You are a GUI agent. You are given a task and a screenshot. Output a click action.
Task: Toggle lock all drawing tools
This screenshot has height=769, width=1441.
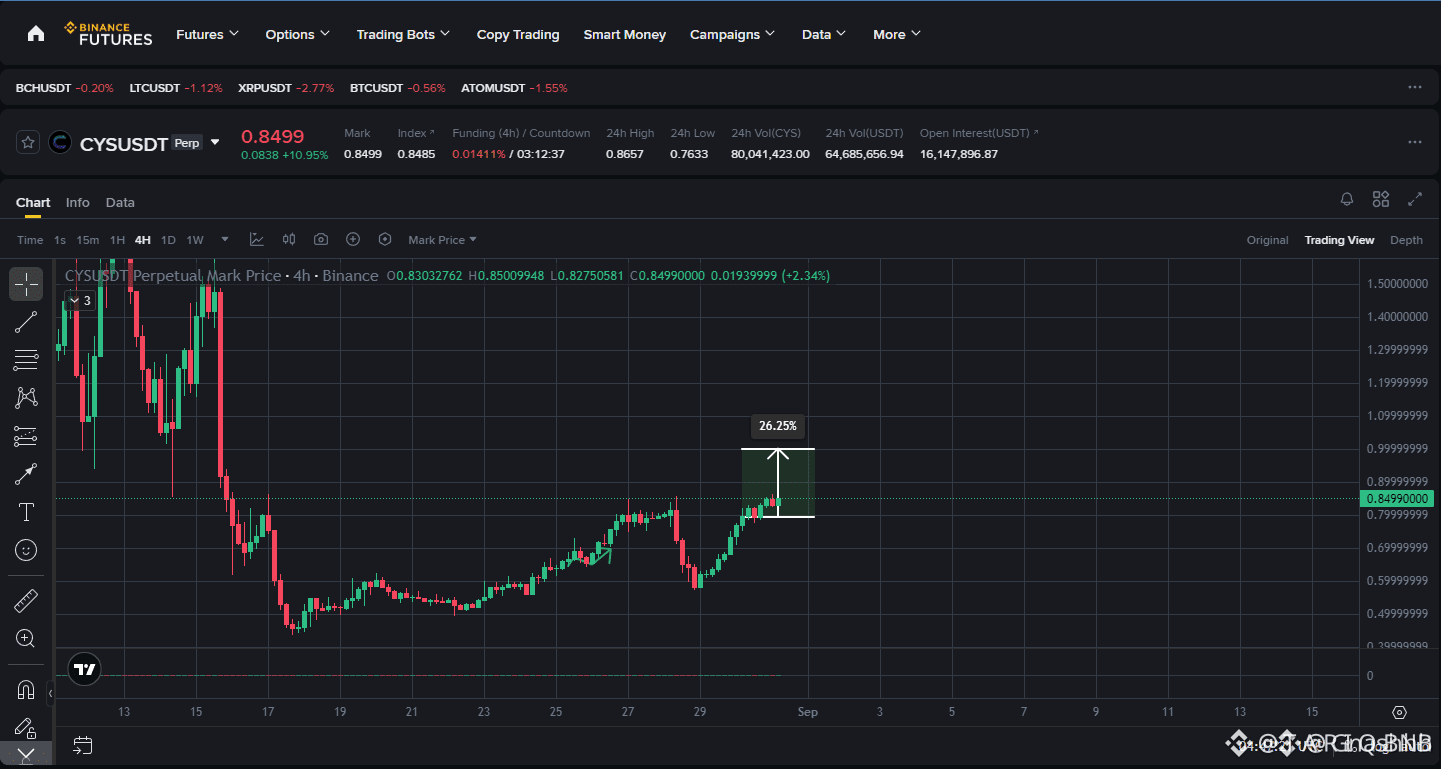pos(26,727)
